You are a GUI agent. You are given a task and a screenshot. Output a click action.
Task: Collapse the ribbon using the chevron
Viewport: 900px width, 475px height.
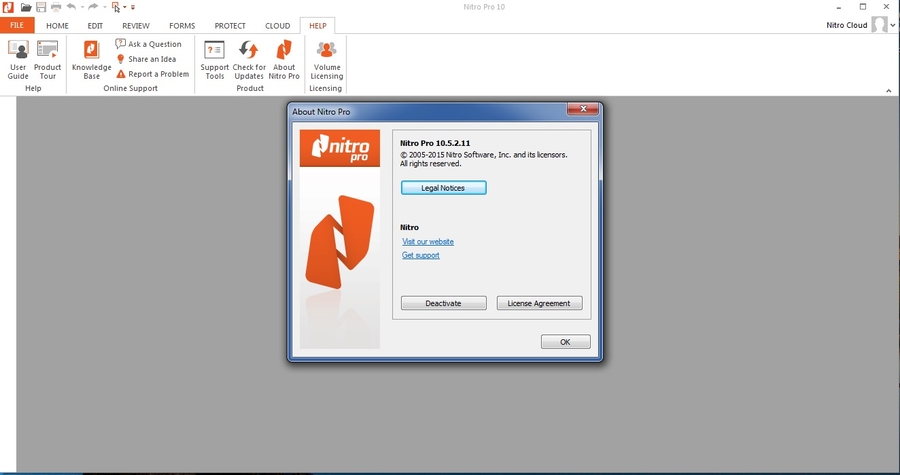[888, 91]
